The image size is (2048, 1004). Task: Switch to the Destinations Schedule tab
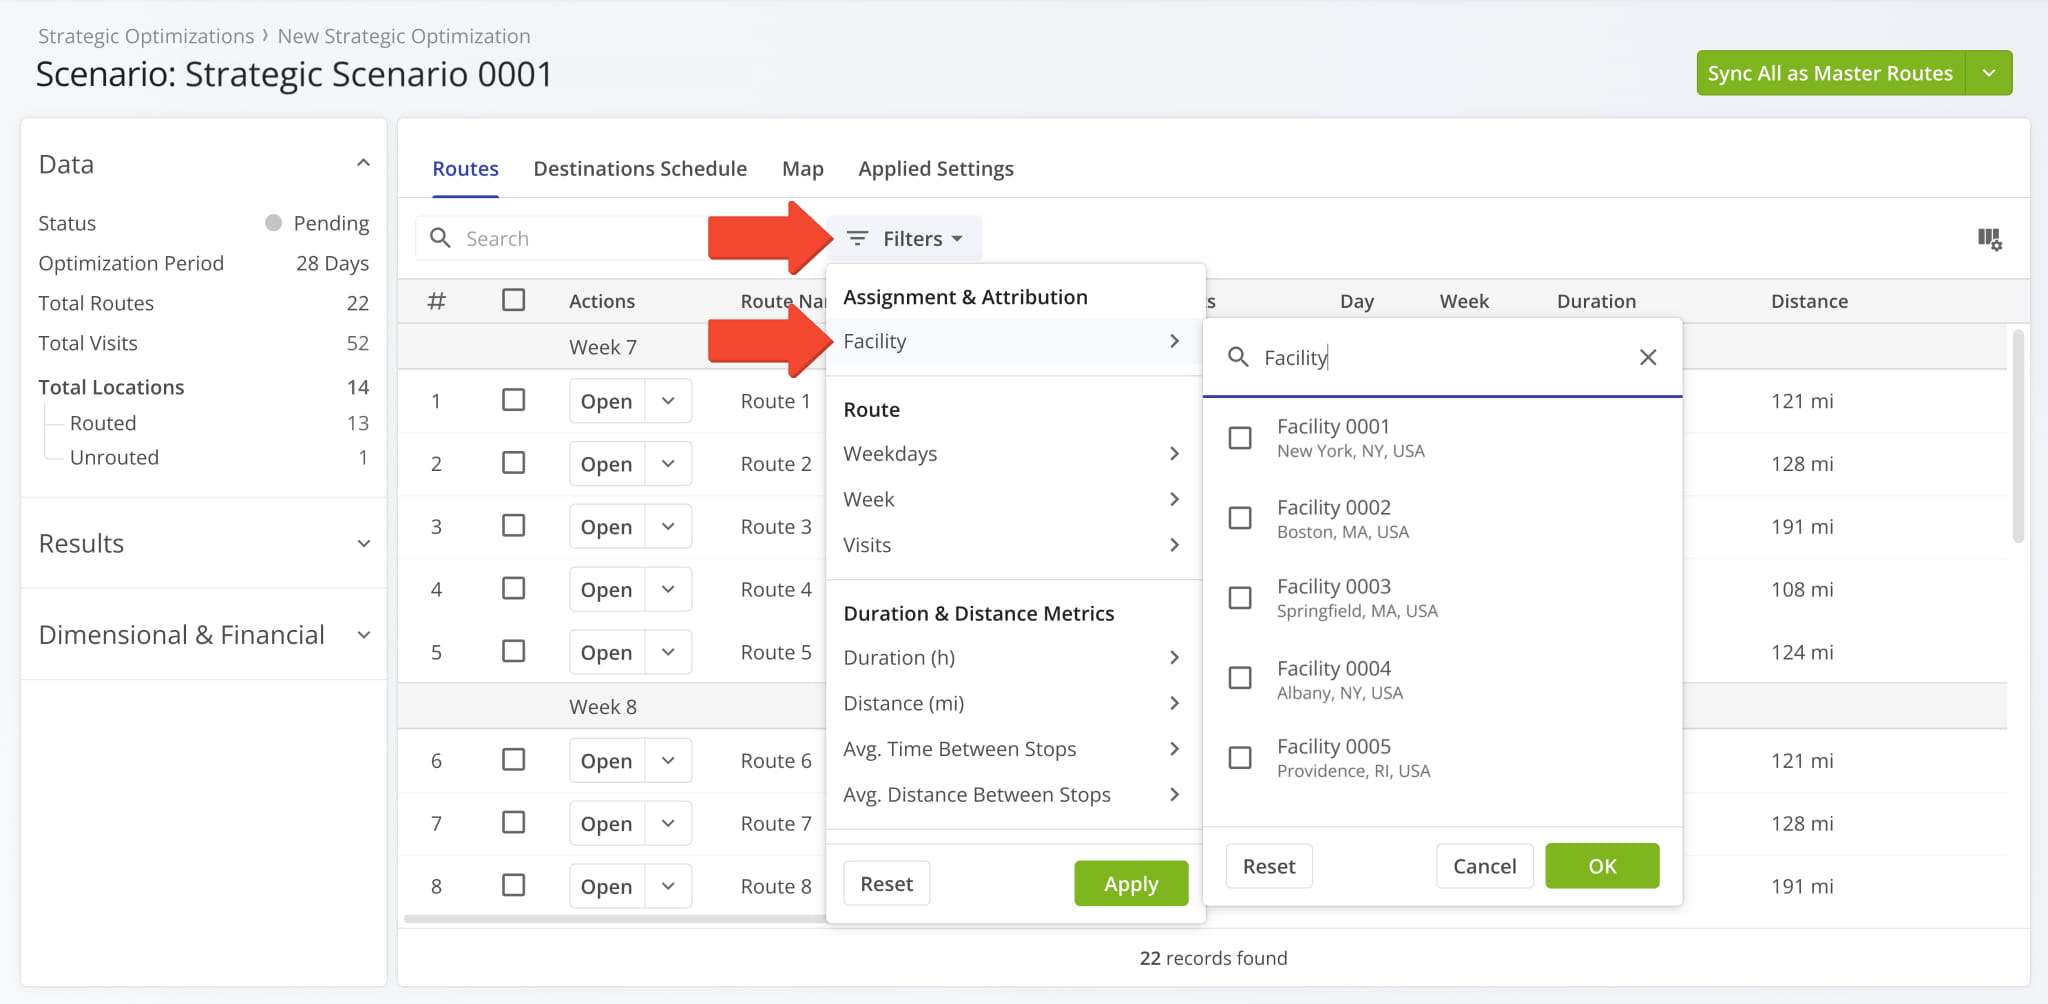coord(640,168)
